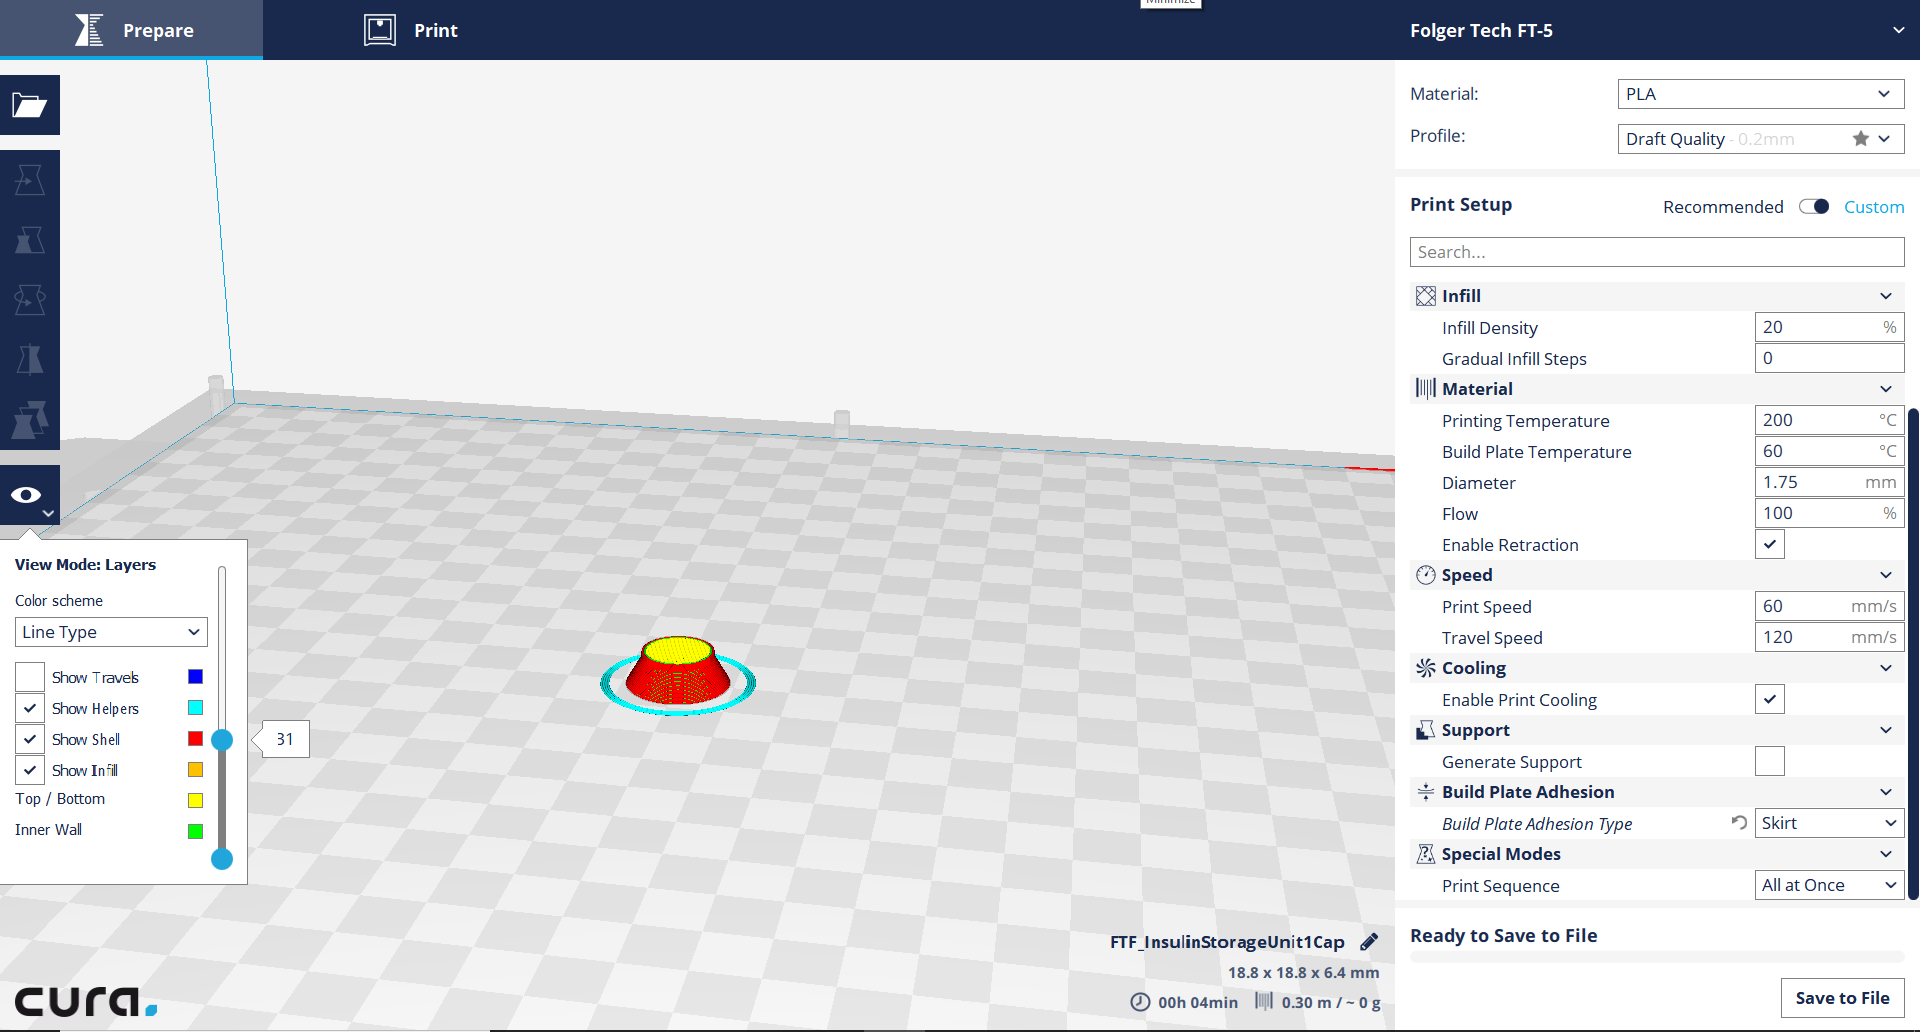Open the Build Plate Adhesion Type Skirt dropdown

click(x=1829, y=823)
